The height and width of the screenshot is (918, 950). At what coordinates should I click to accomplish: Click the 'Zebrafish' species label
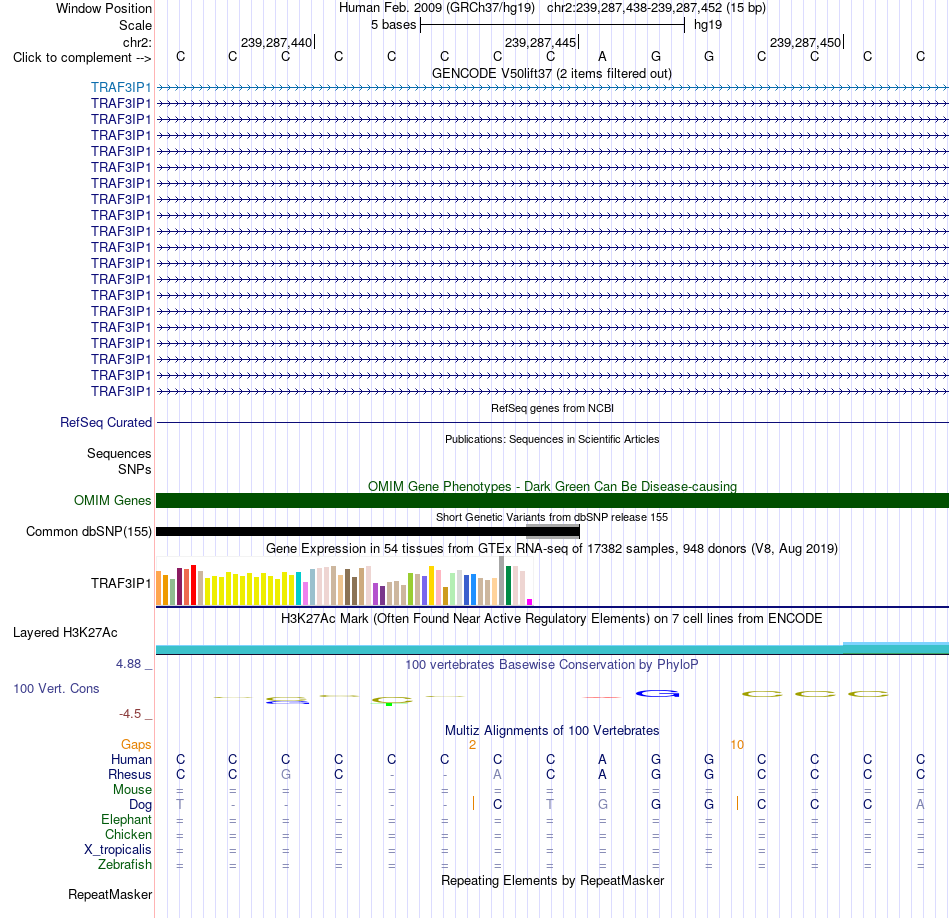tap(125, 865)
